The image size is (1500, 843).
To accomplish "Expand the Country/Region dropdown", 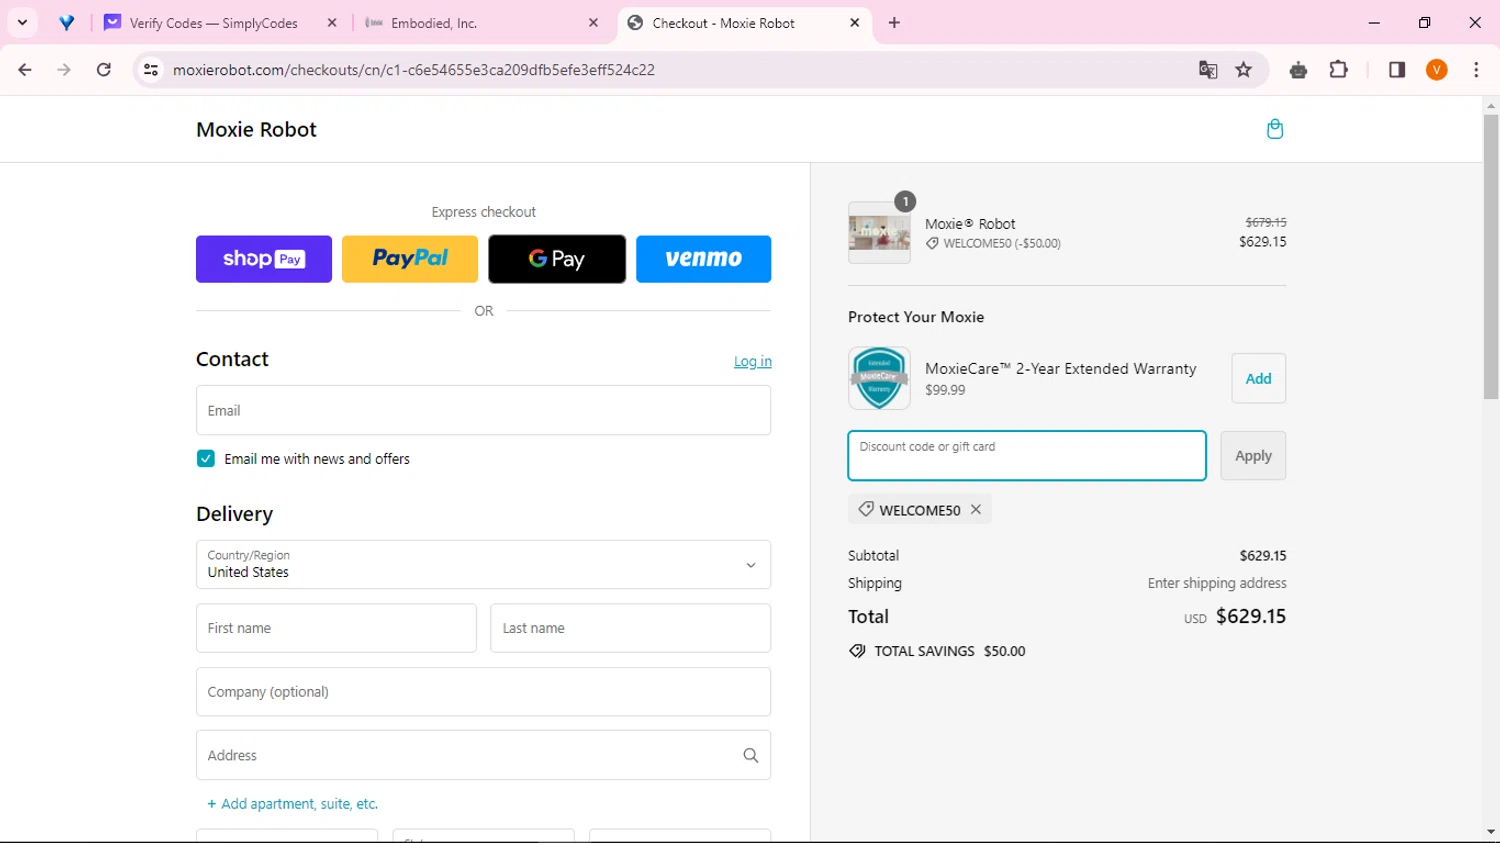I will coord(484,565).
